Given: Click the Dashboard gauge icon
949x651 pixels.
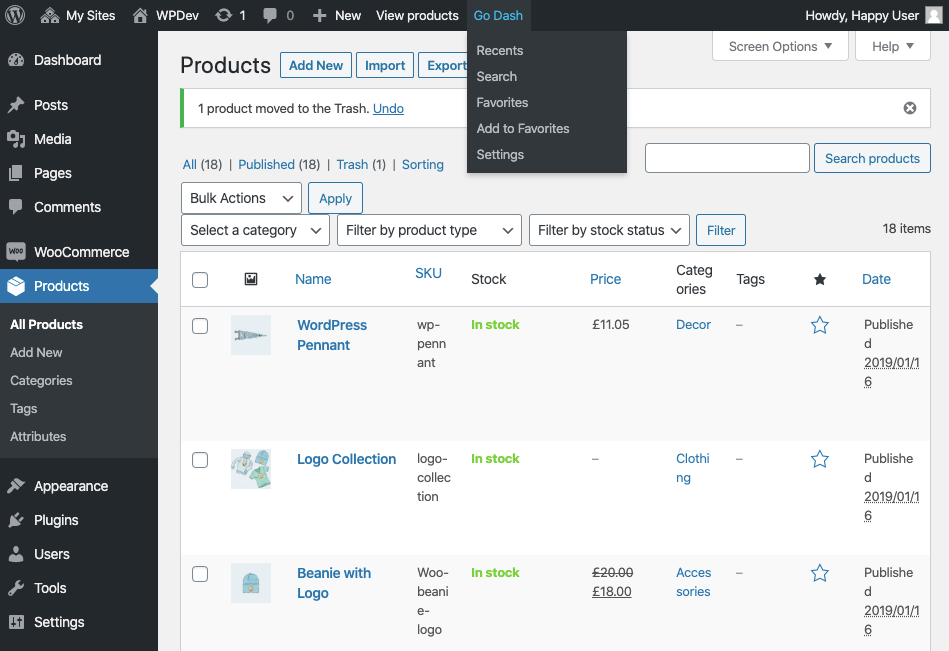Looking at the screenshot, I should [16, 60].
